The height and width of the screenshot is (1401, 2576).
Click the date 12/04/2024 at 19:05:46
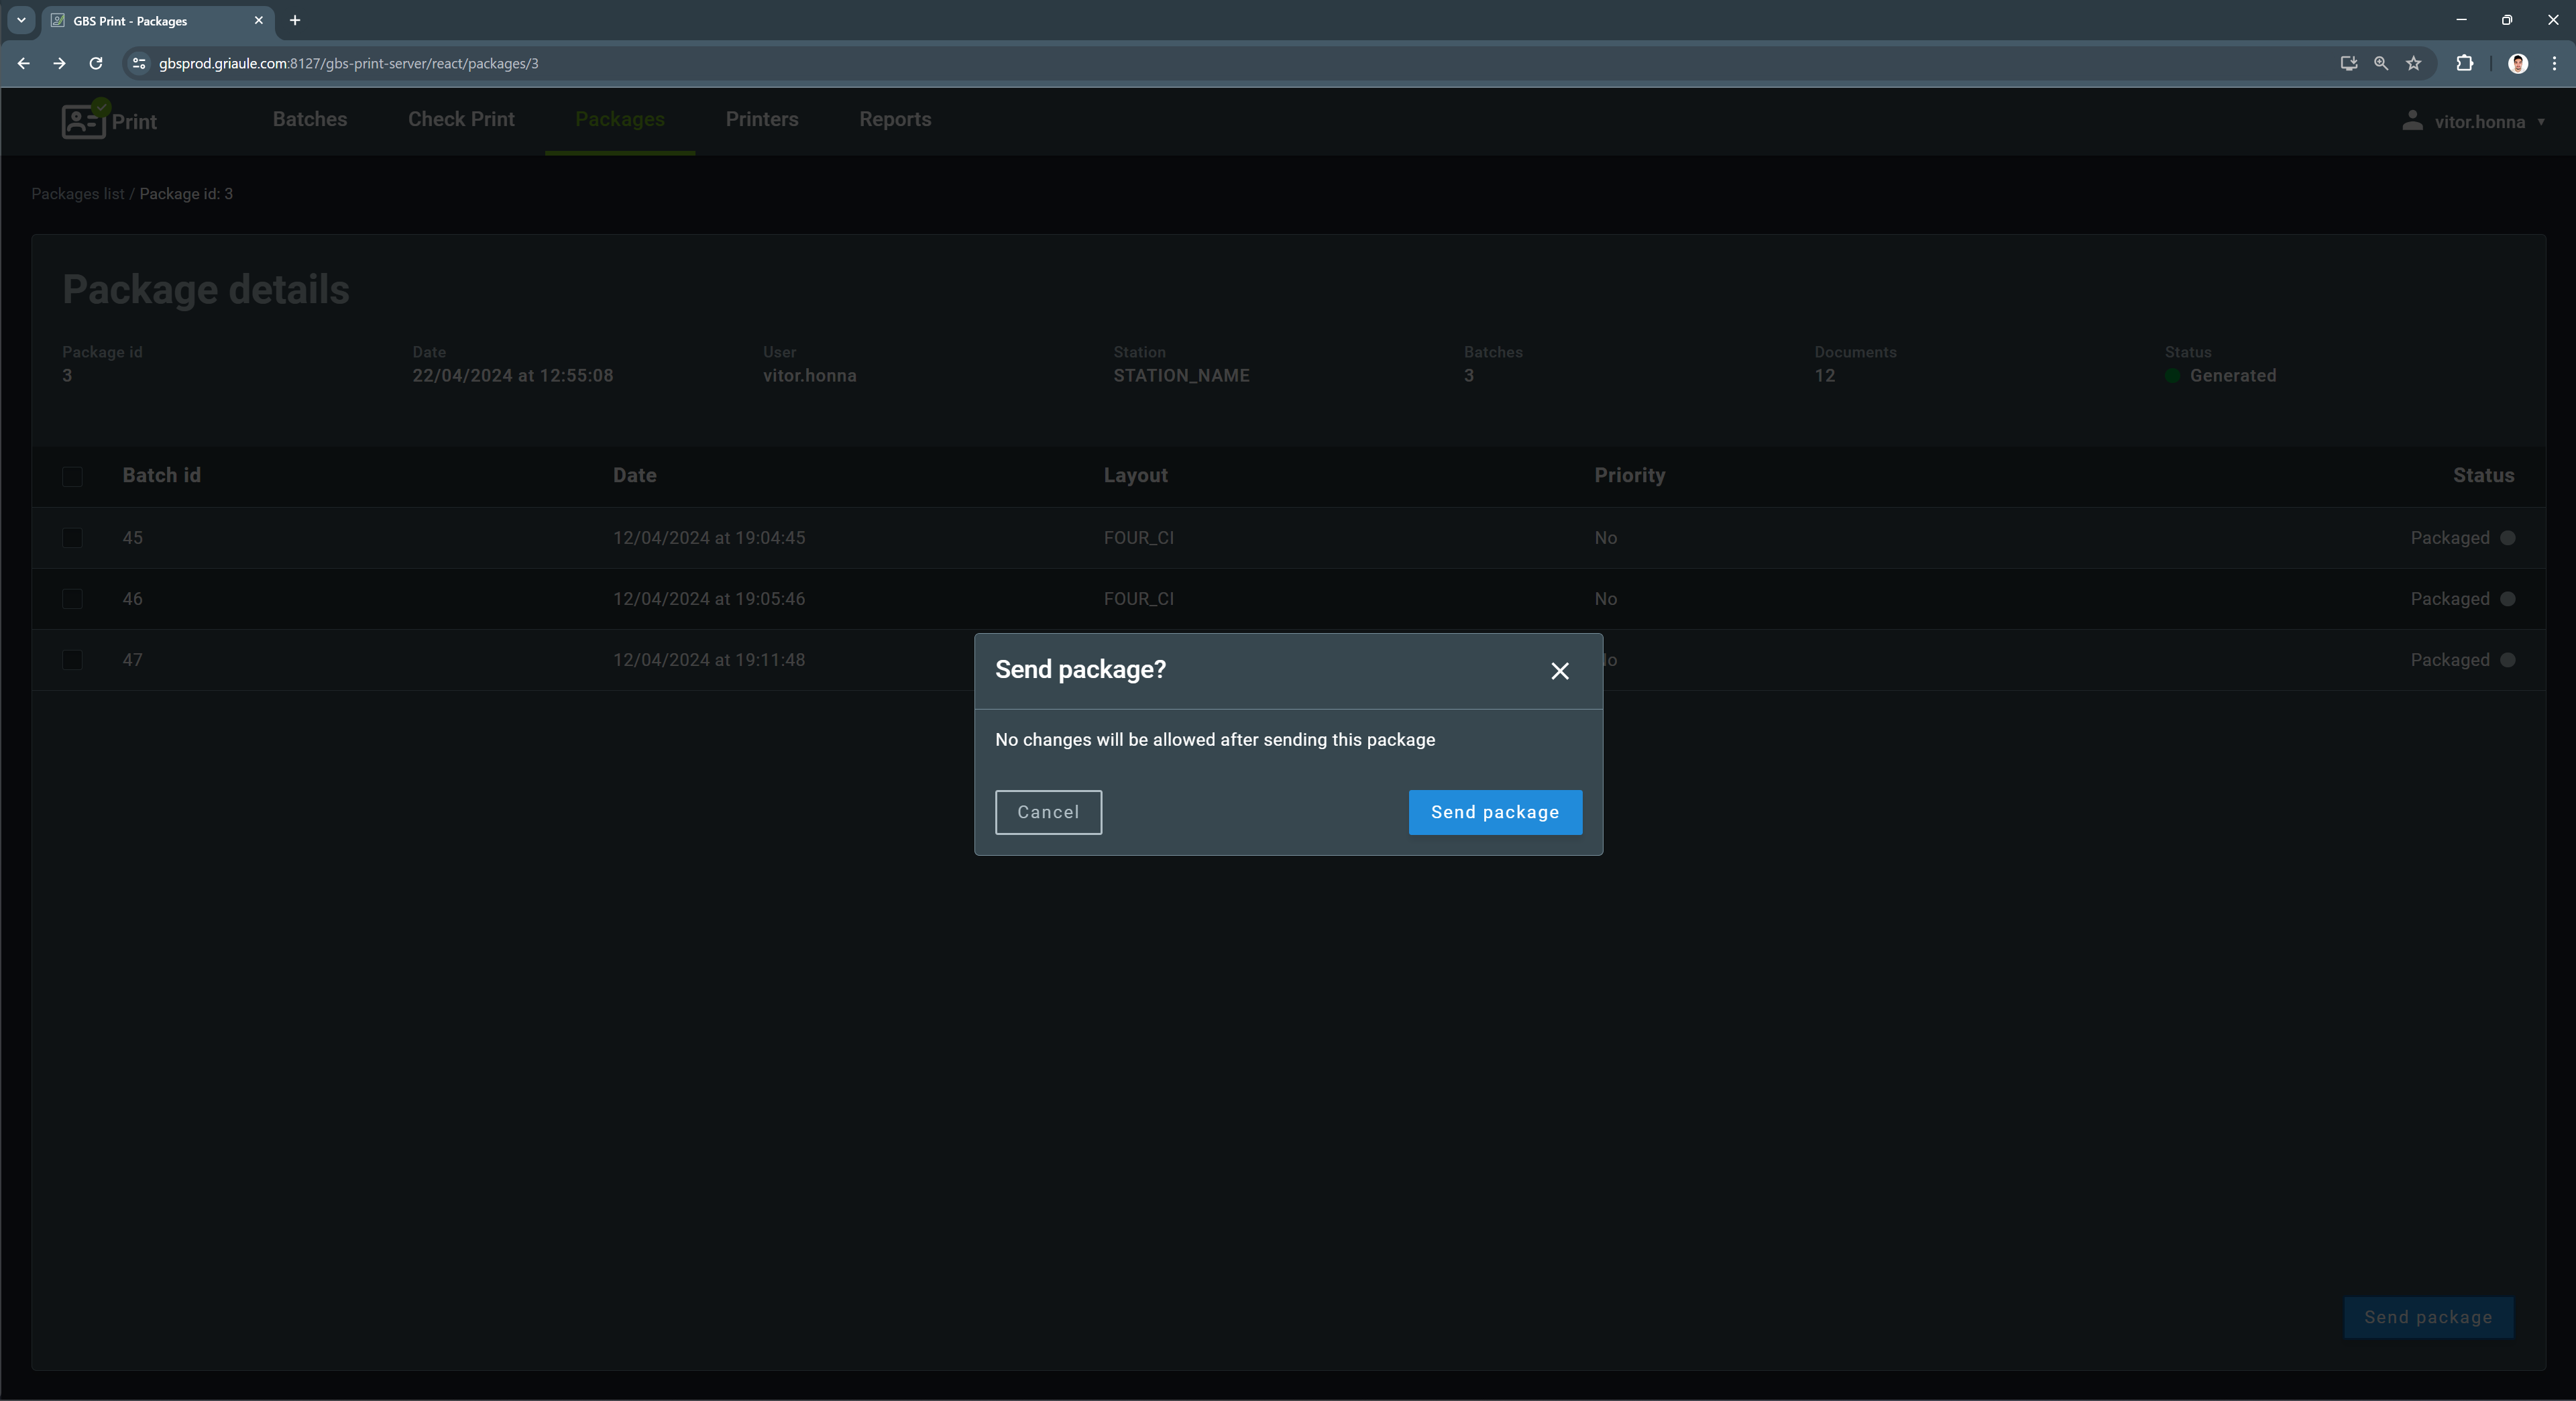click(x=709, y=599)
